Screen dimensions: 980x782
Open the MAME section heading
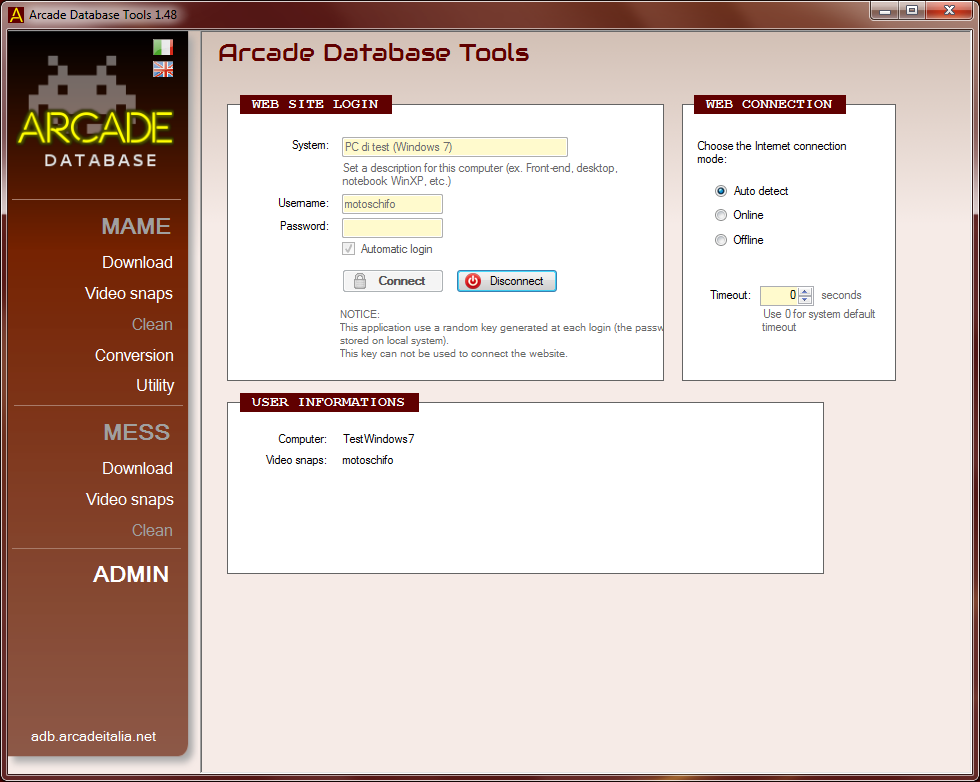[x=136, y=226]
